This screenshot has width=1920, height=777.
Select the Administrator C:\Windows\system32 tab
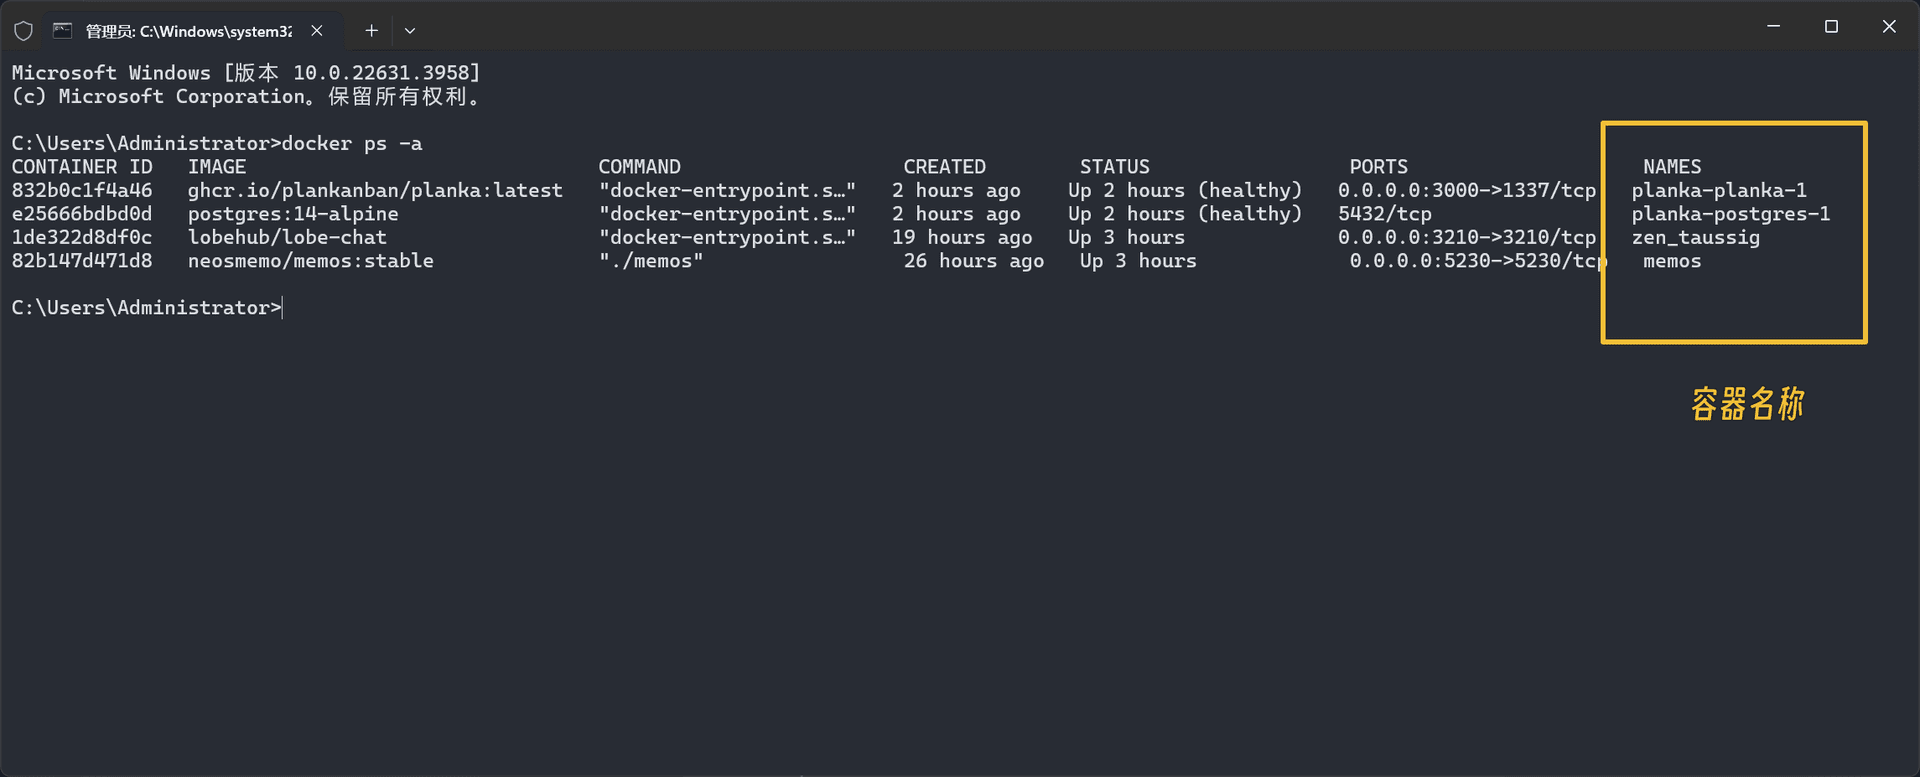tap(188, 31)
